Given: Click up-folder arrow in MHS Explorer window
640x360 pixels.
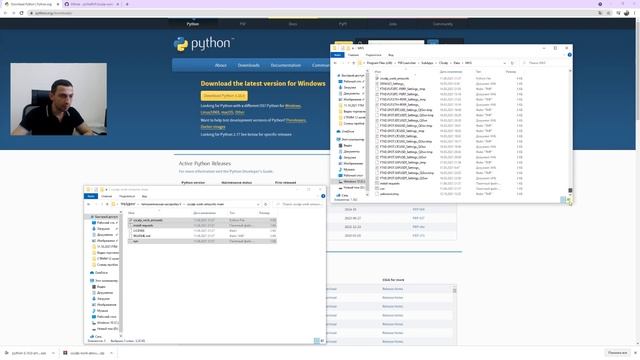Looking at the screenshot, I should pos(353,63).
